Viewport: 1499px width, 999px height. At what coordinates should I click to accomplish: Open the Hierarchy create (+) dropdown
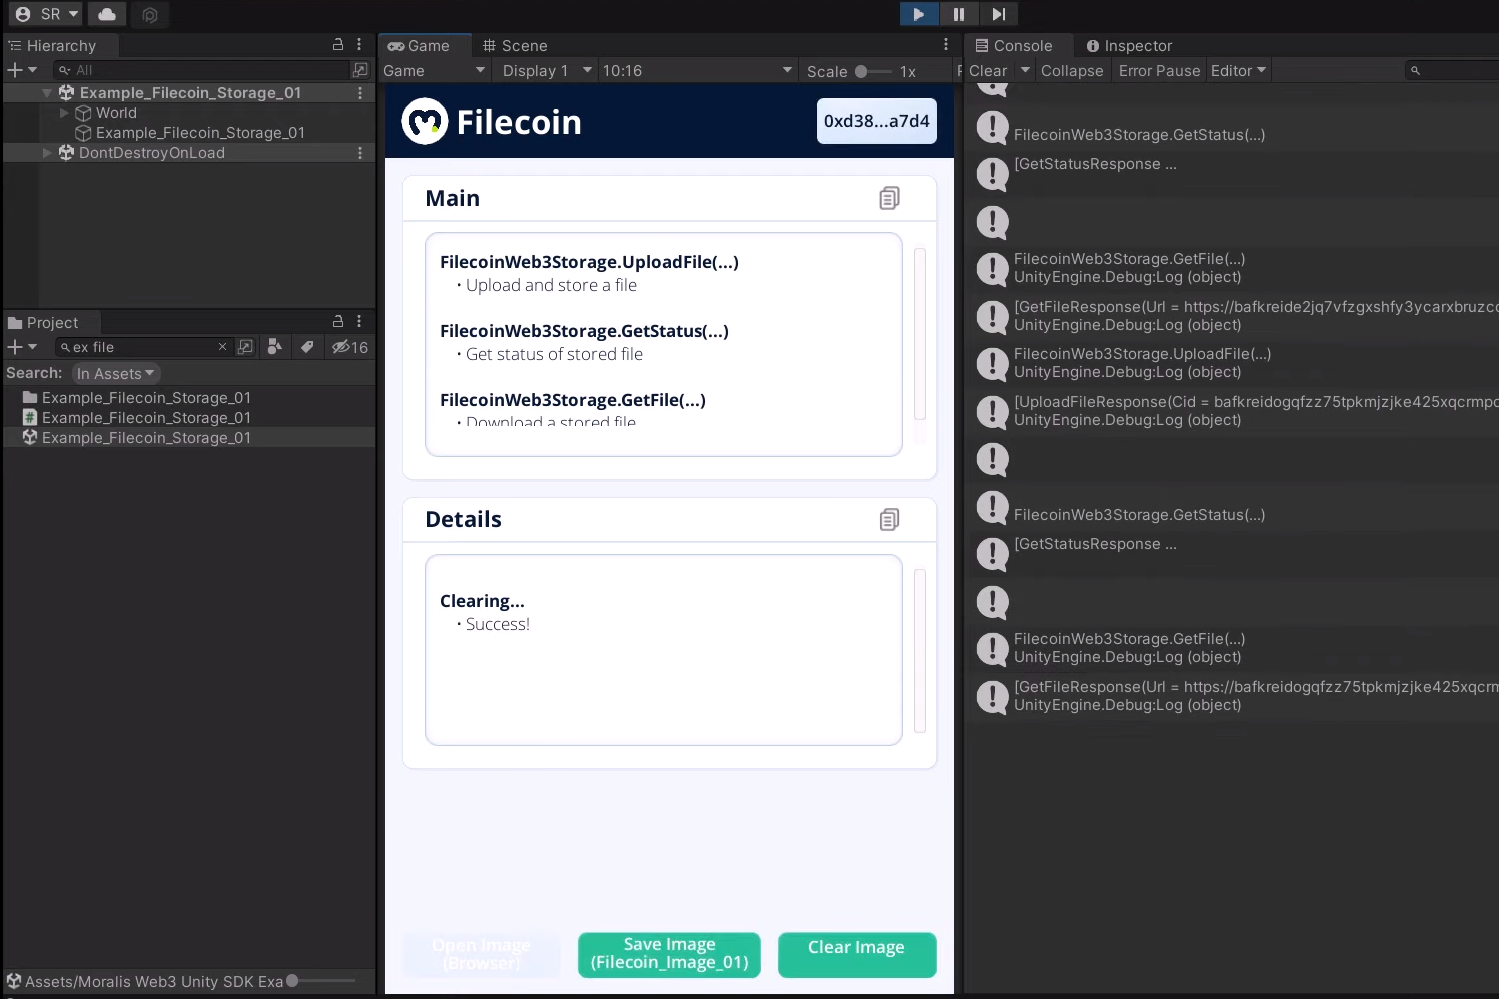click(22, 70)
